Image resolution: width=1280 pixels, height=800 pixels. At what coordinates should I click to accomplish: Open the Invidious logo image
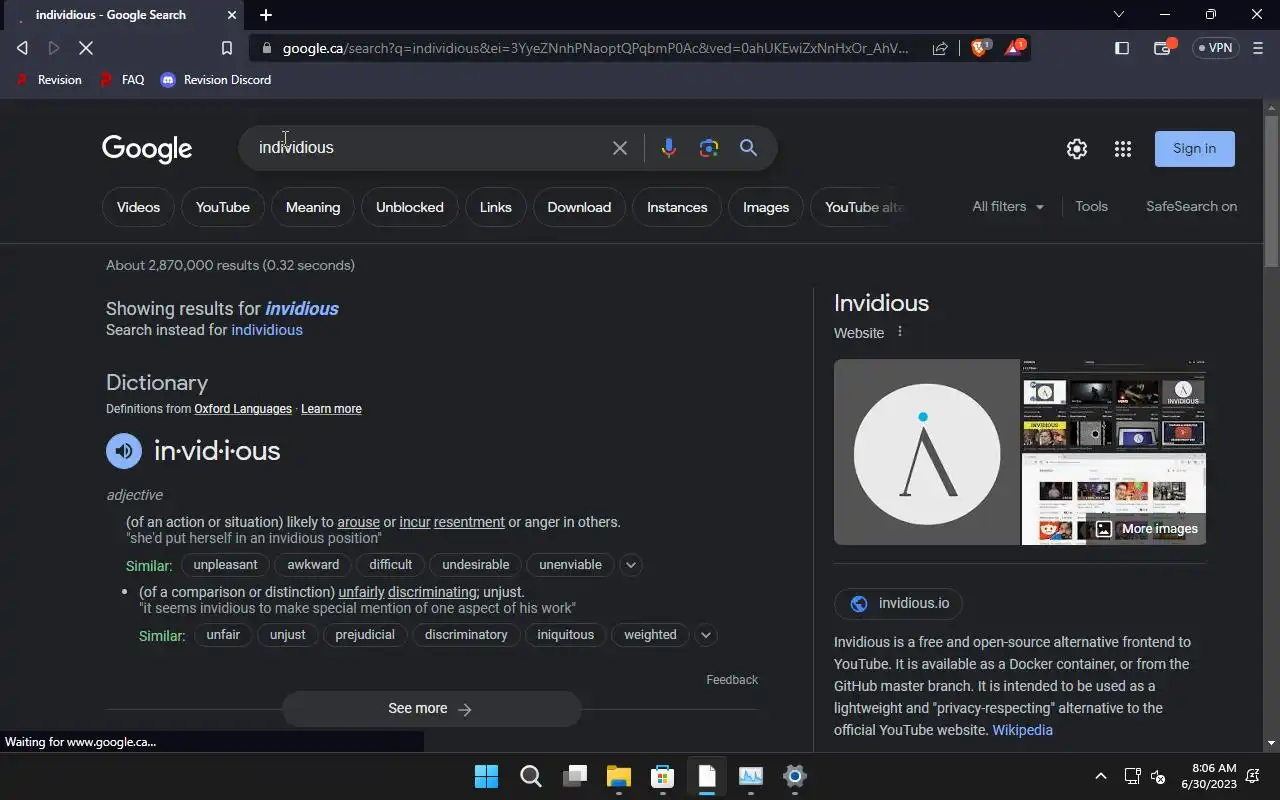(927, 452)
